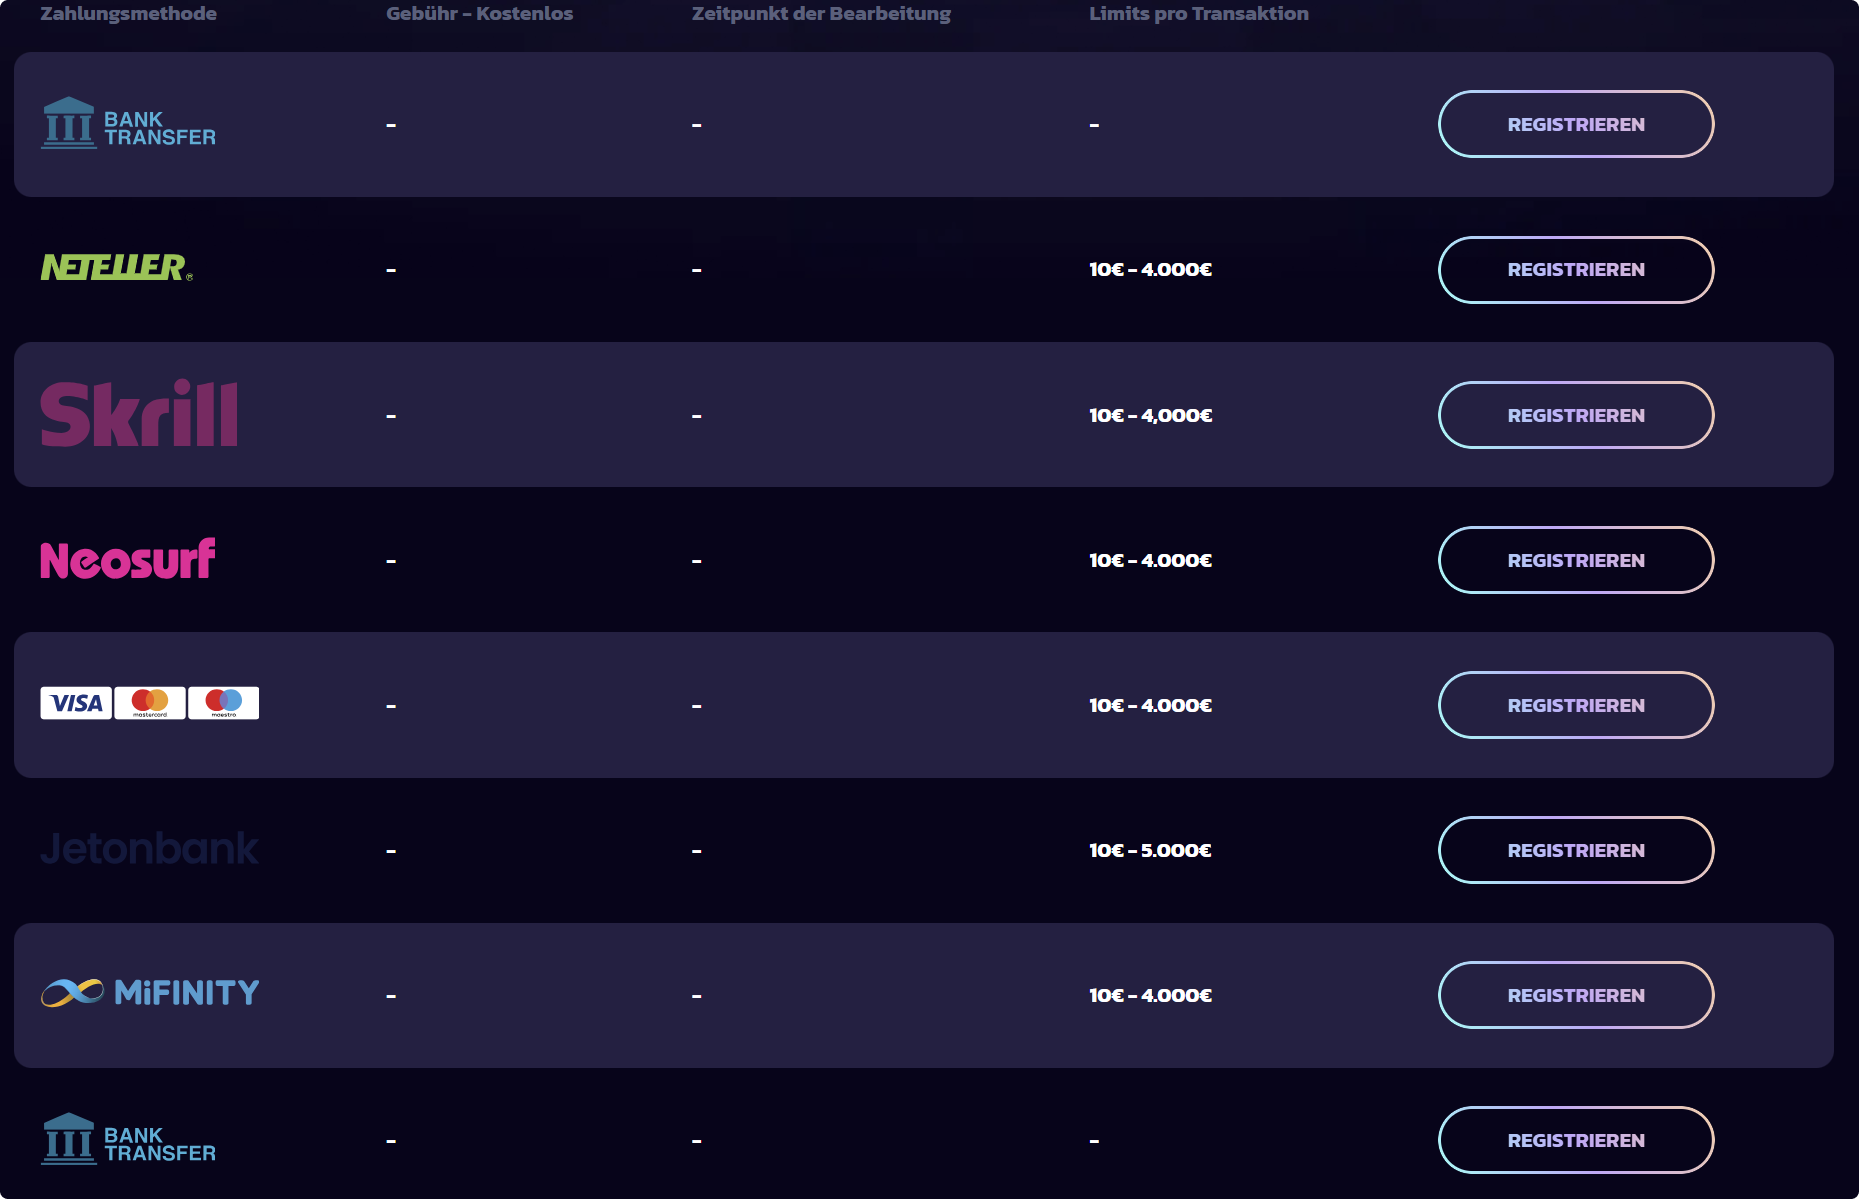The width and height of the screenshot is (1859, 1199).
Task: Click Registrieren for Neteller
Action: tap(1576, 270)
